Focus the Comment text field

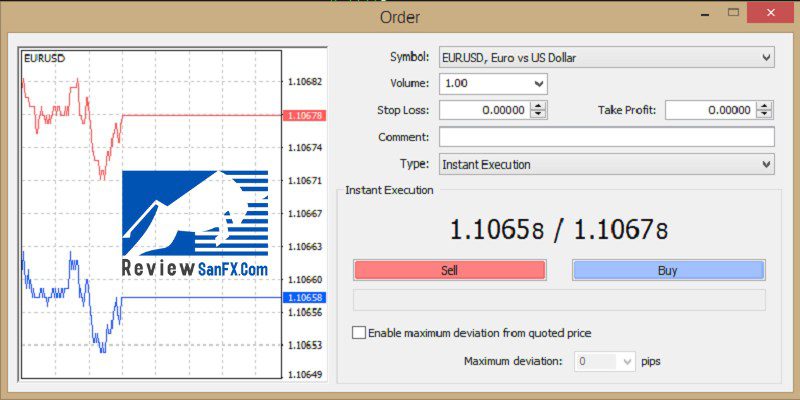606,137
